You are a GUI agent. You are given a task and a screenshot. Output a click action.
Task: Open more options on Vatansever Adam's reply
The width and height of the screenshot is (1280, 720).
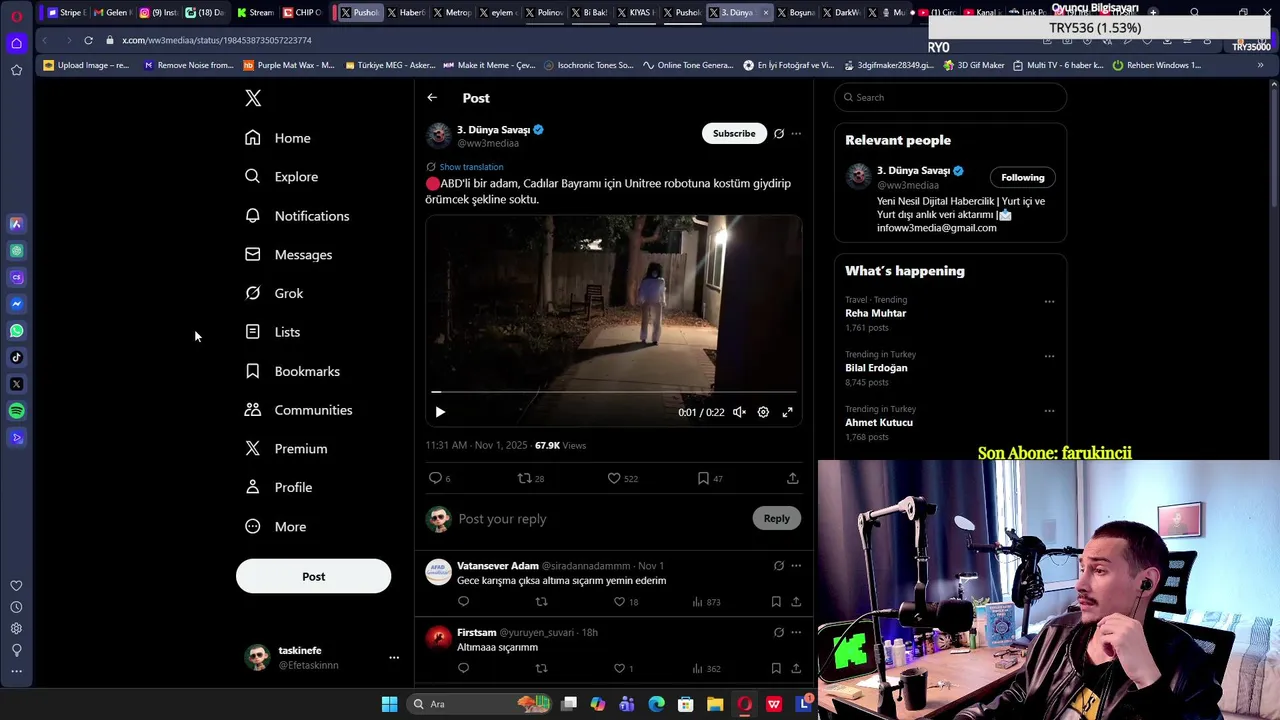(x=796, y=566)
